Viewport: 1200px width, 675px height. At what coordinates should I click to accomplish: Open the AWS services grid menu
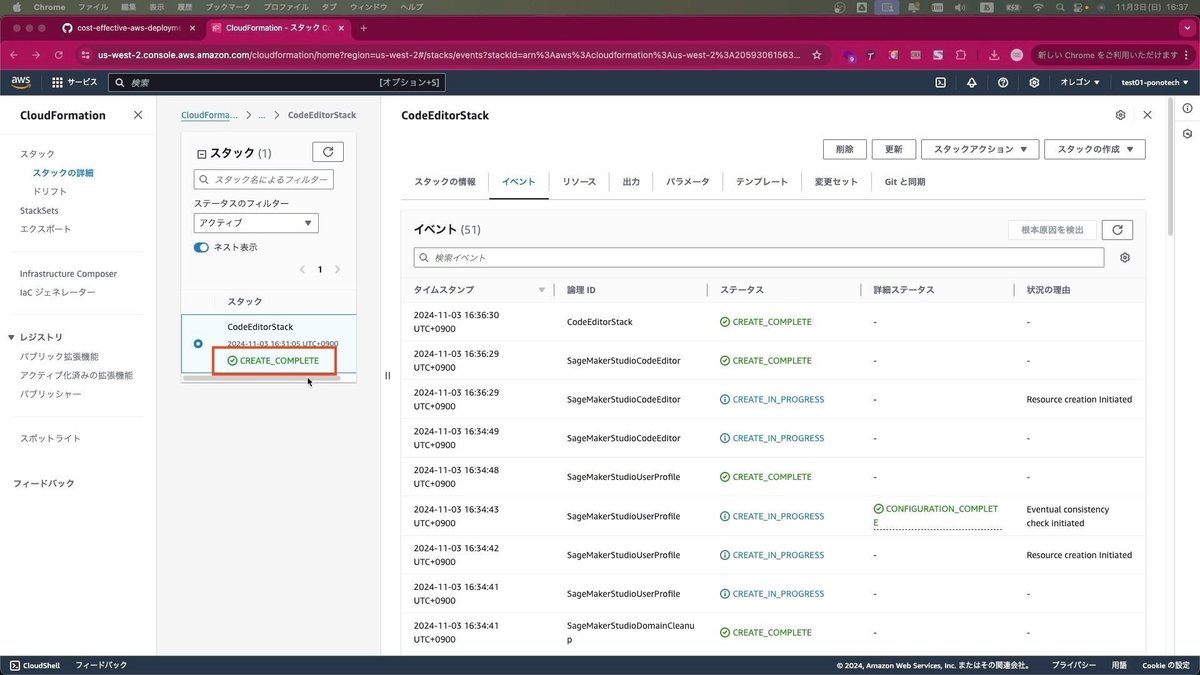click(x=57, y=82)
